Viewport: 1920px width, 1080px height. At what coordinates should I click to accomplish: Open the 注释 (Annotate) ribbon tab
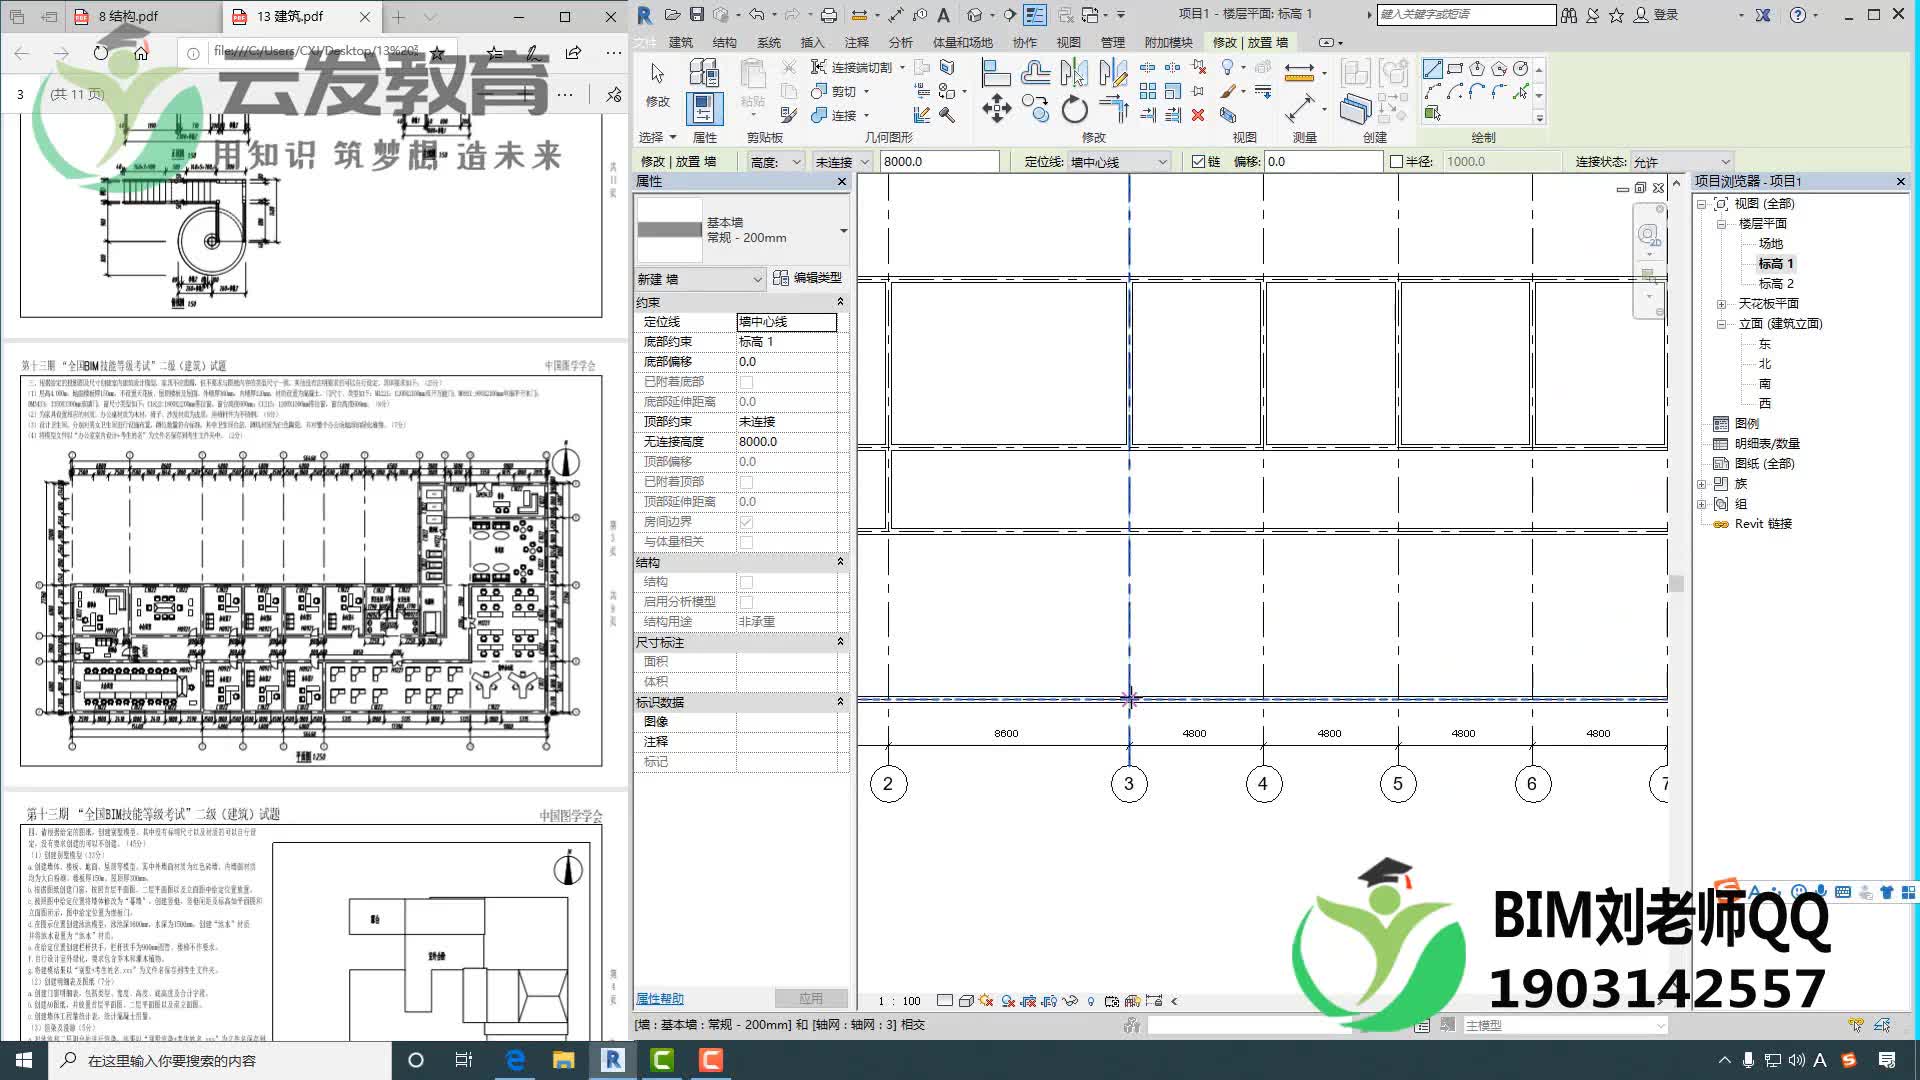tap(856, 42)
